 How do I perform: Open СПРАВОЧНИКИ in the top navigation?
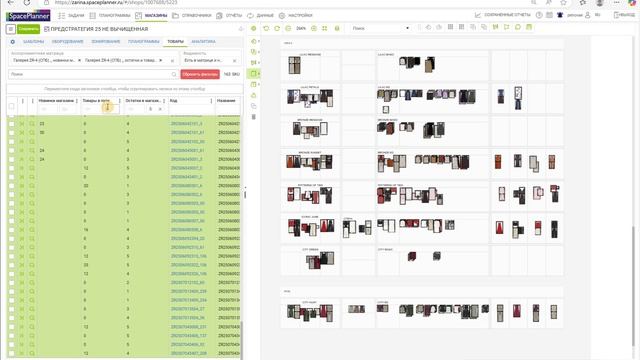(192, 16)
